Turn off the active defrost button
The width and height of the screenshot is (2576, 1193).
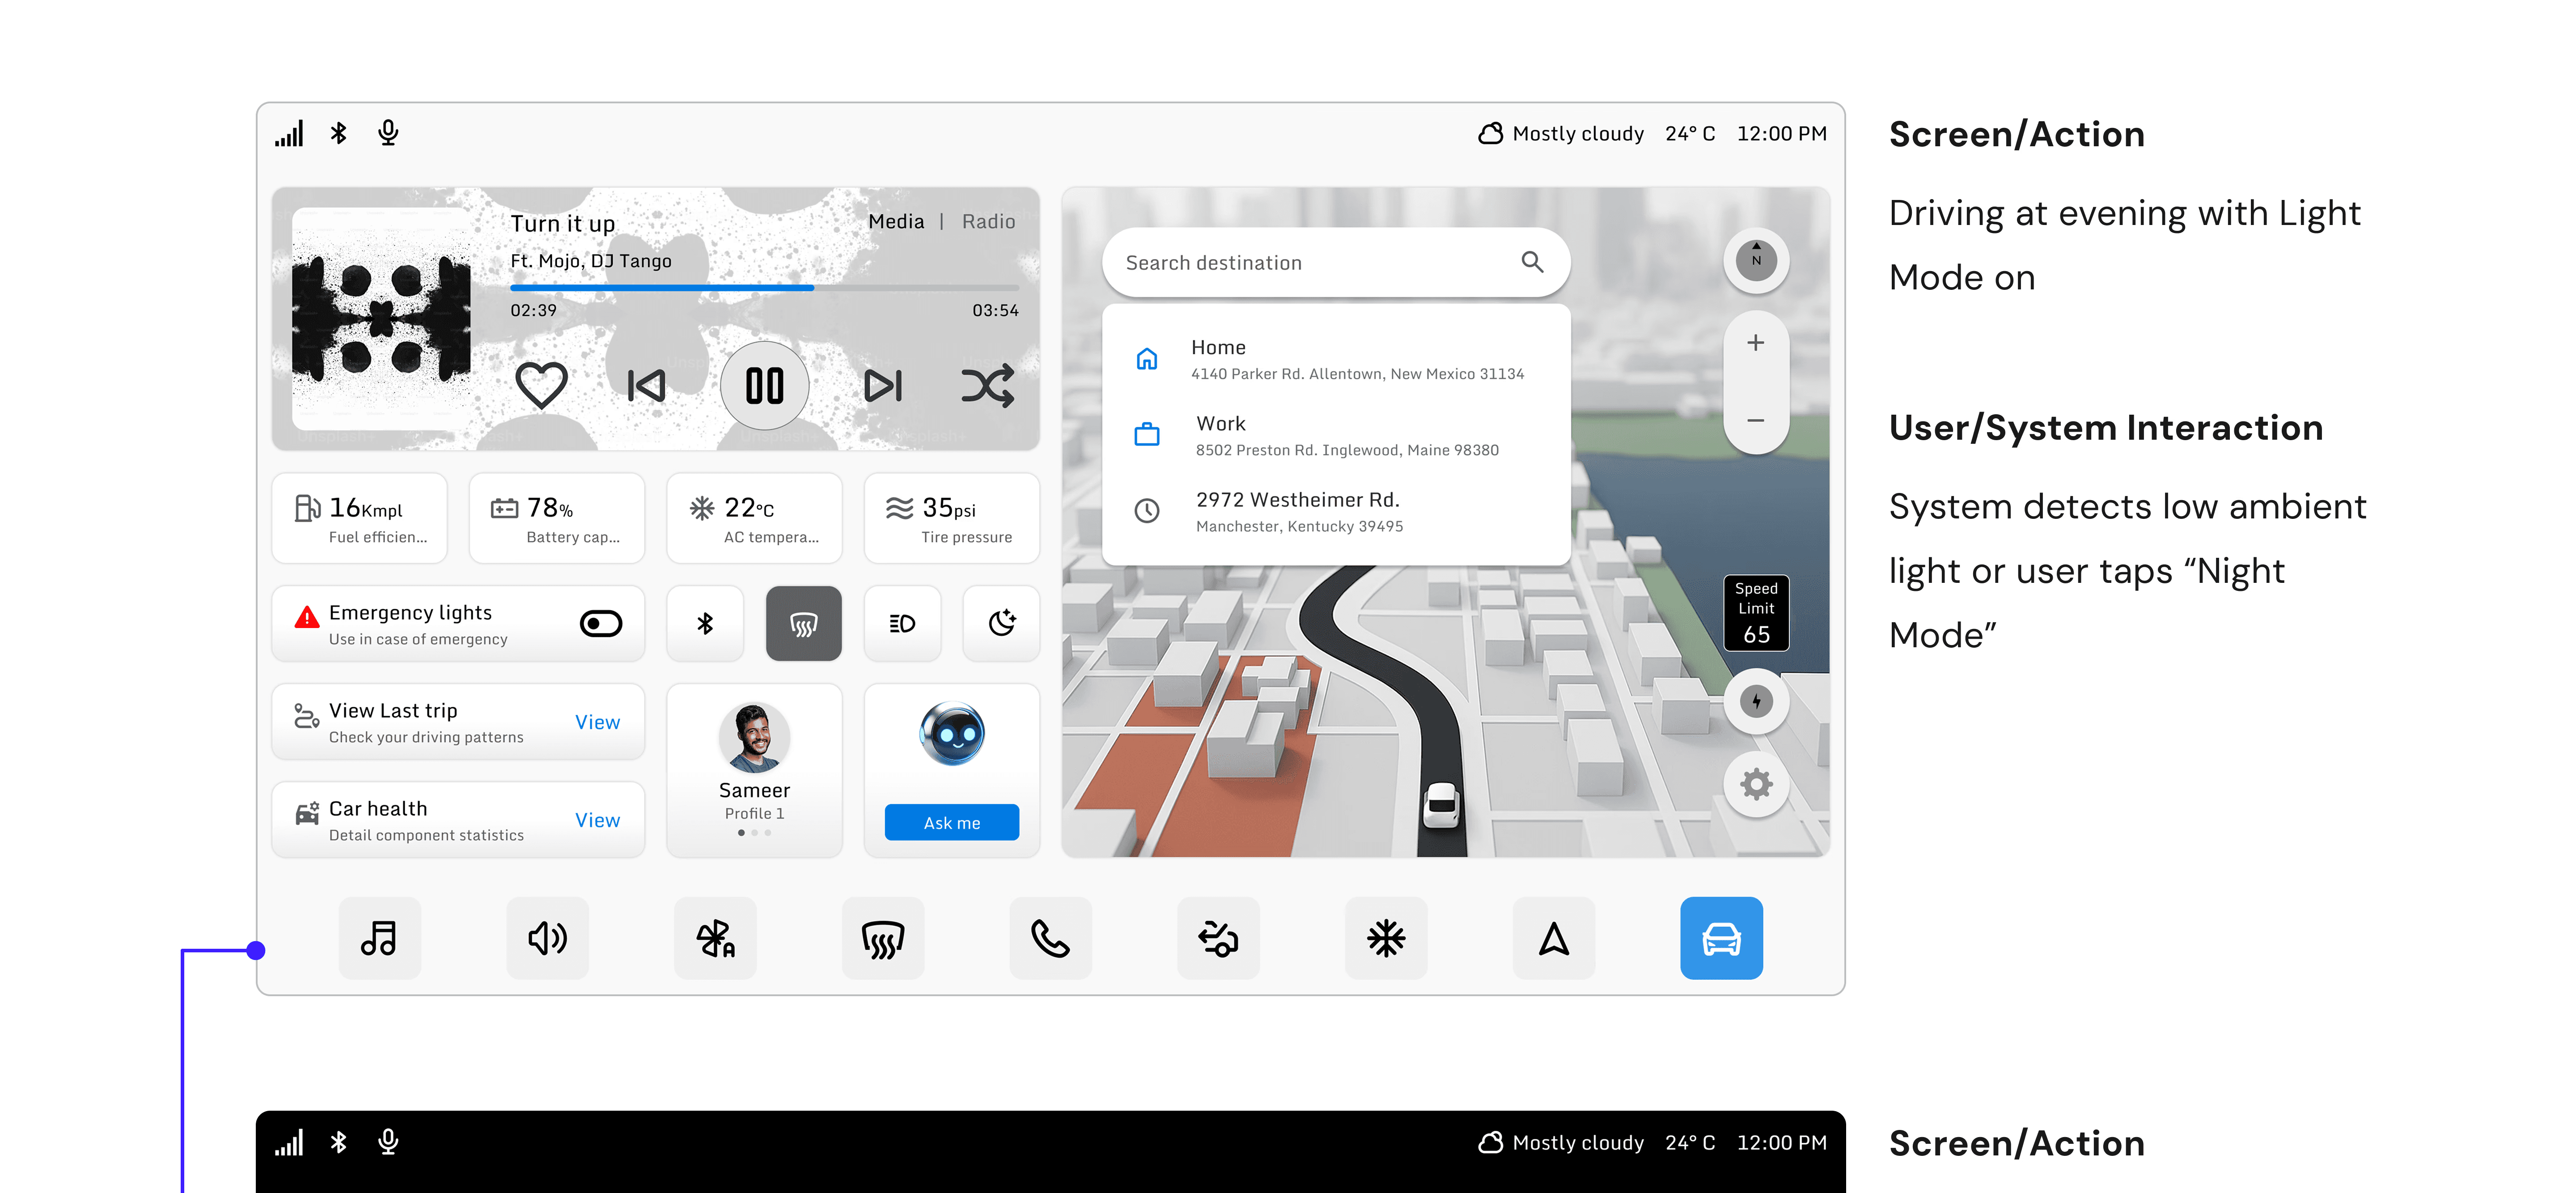tap(803, 624)
